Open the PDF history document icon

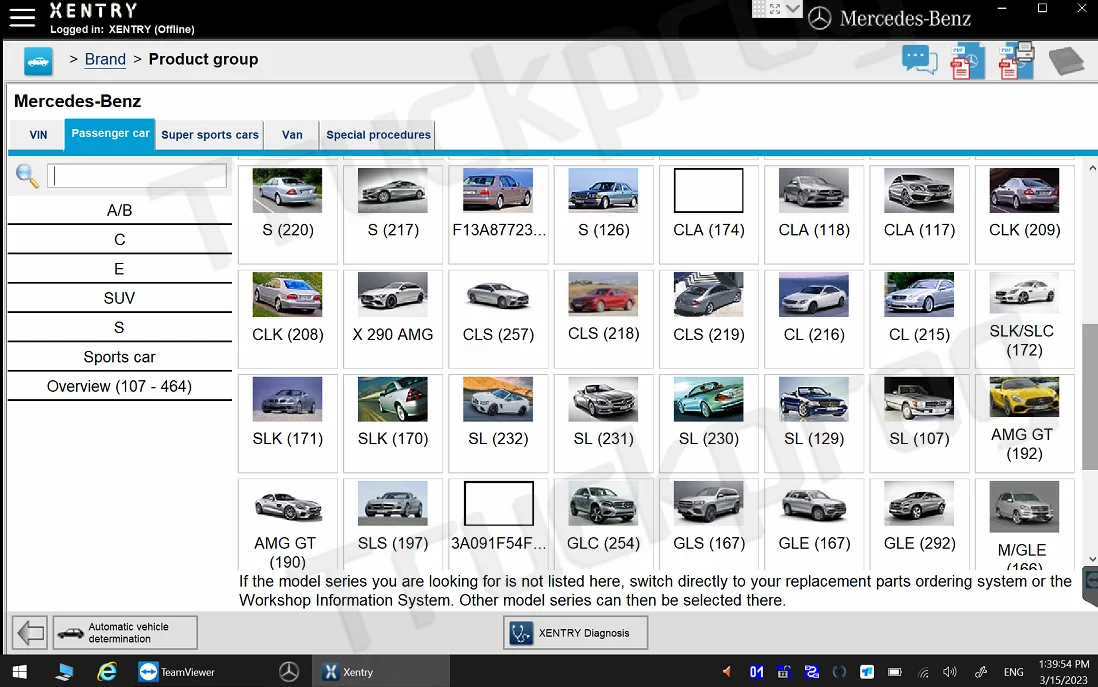tap(967, 61)
